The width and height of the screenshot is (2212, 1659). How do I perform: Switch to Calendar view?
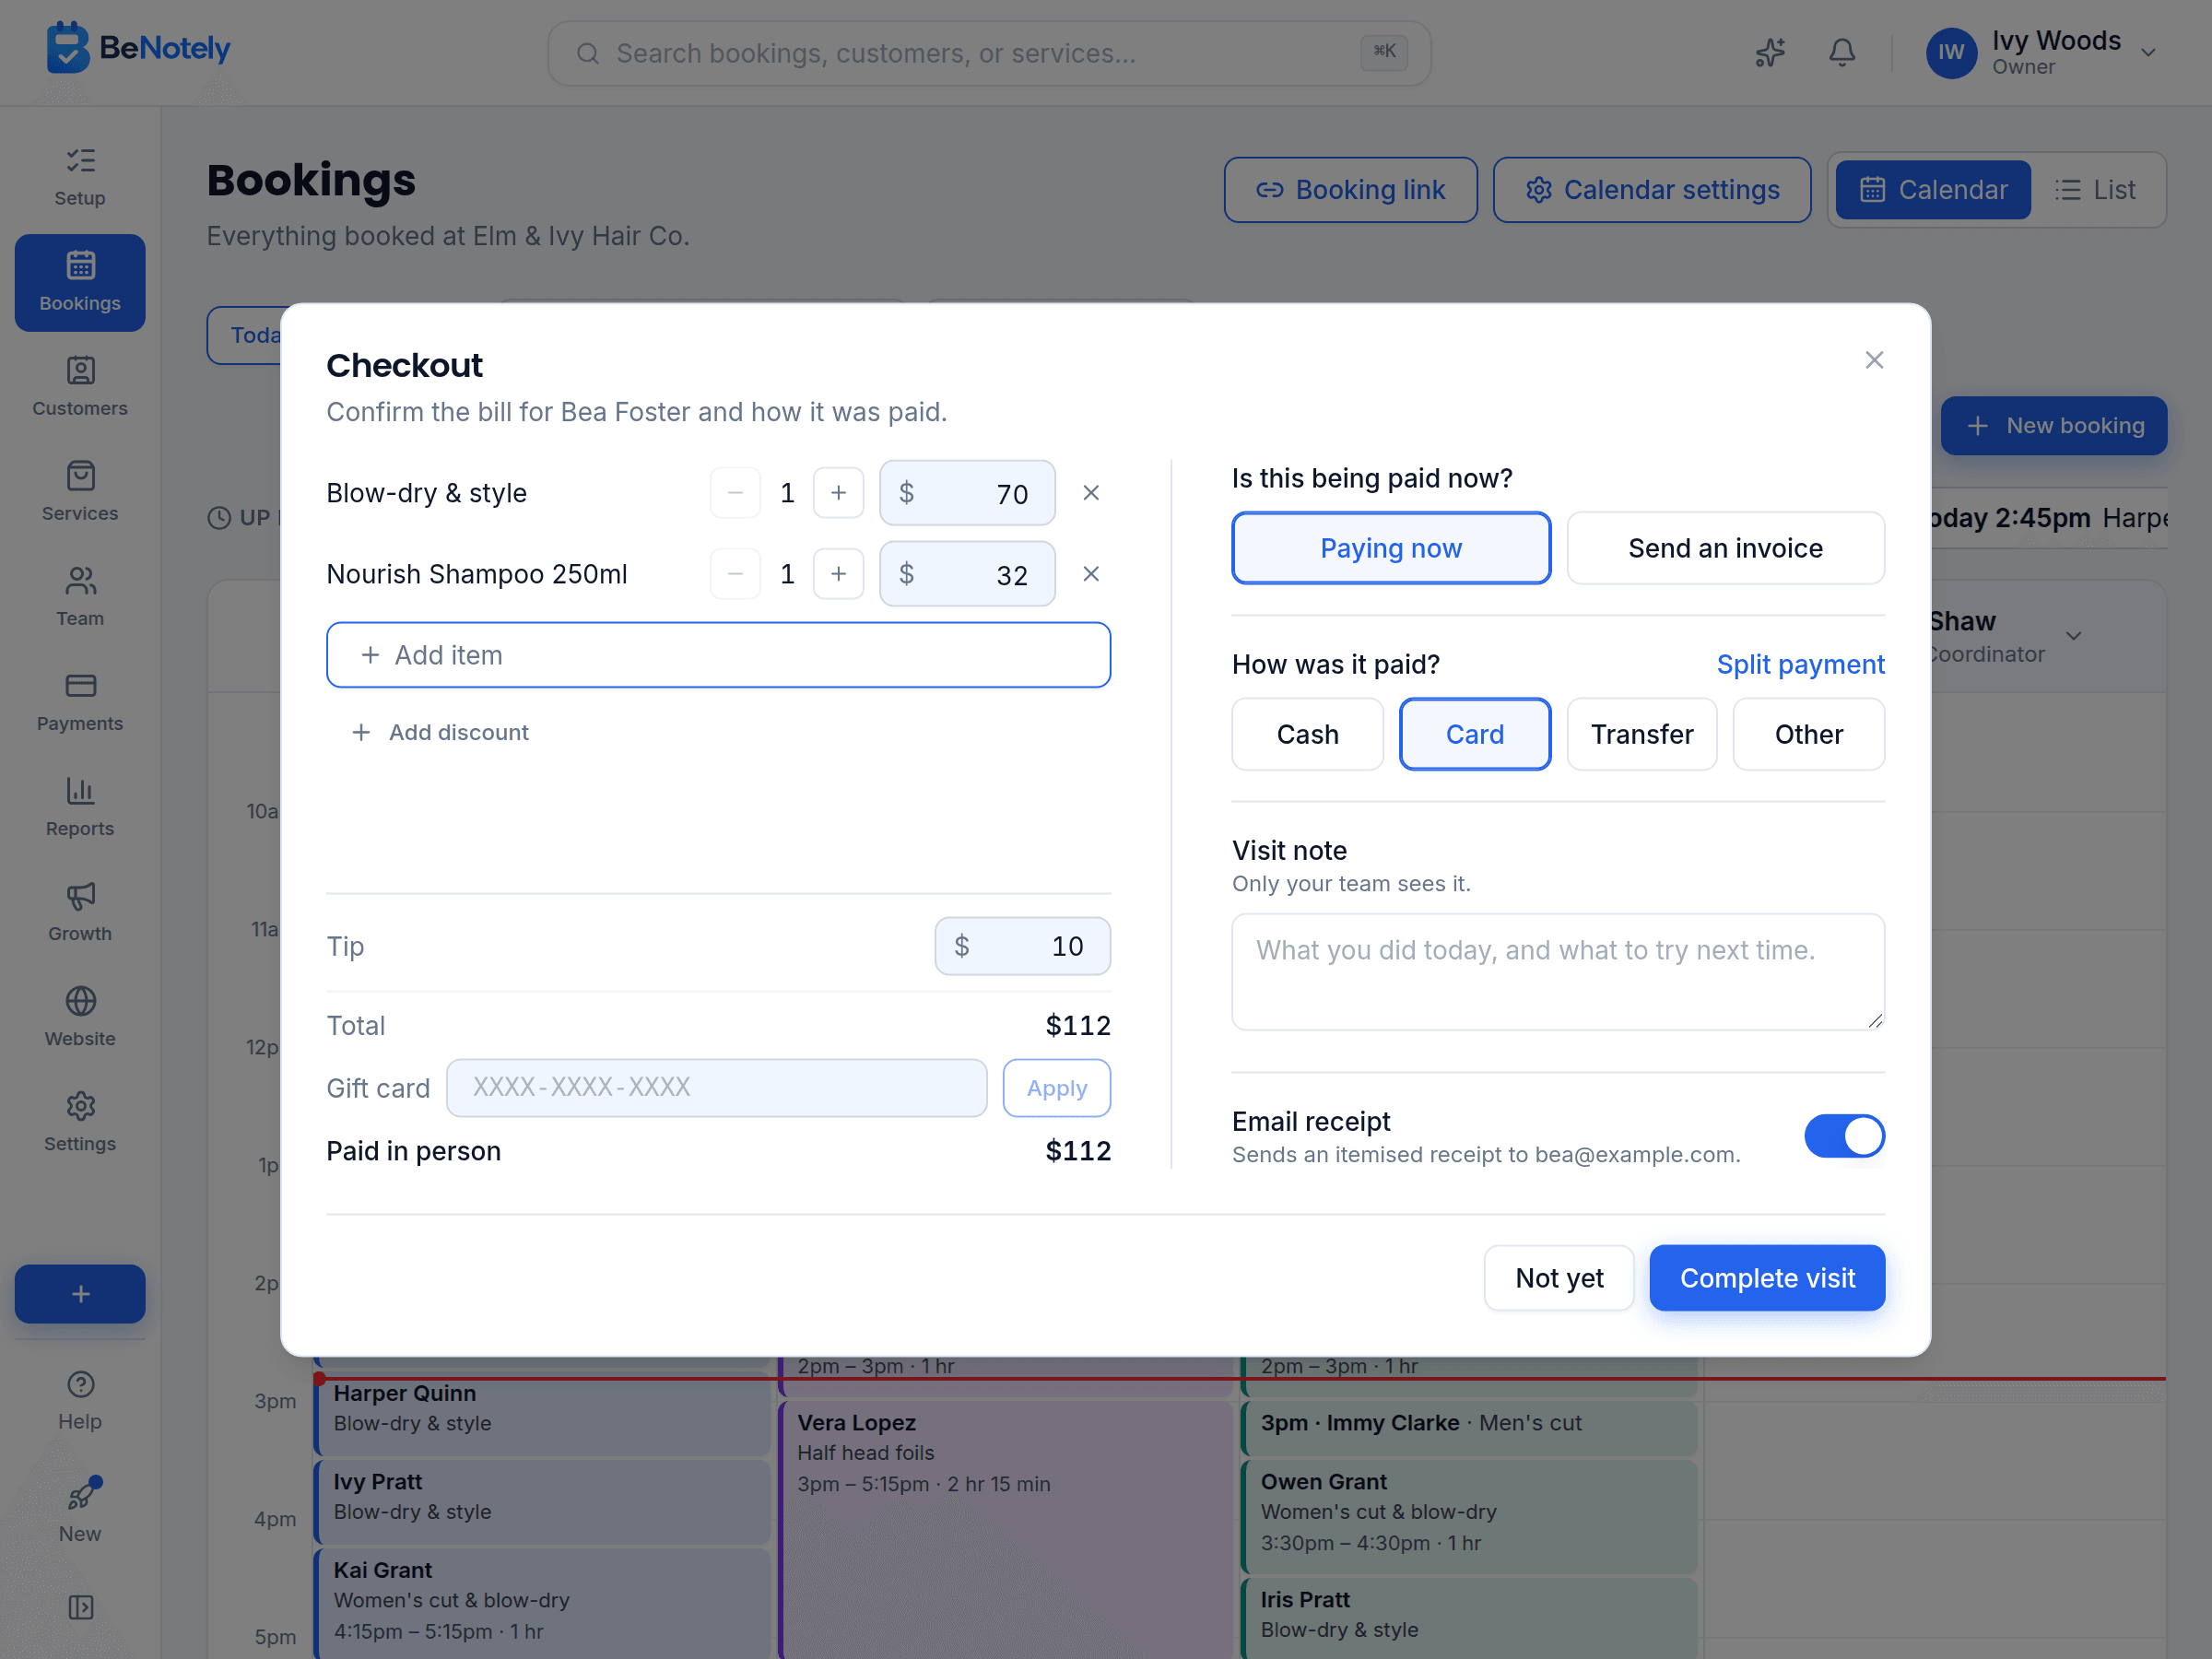(1932, 190)
